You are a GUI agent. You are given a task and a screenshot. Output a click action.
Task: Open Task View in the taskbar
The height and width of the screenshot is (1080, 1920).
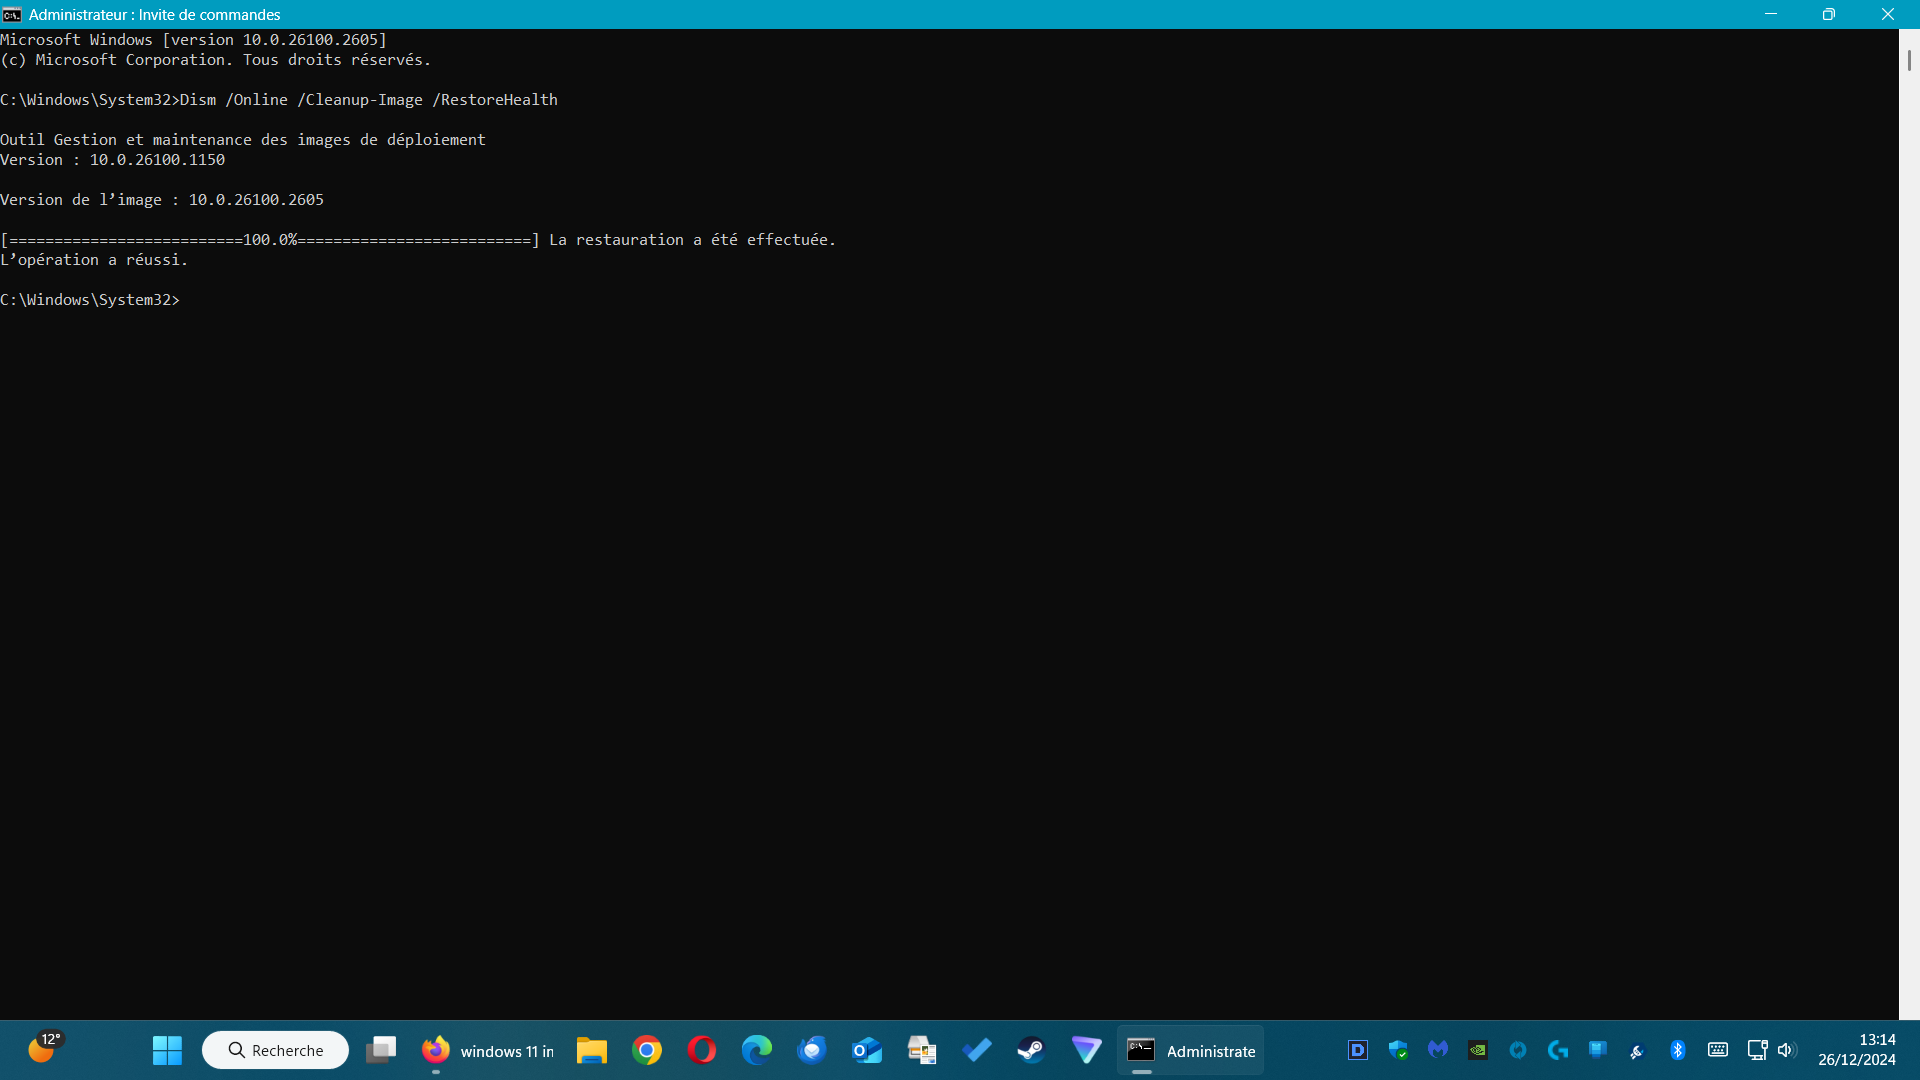click(381, 1050)
